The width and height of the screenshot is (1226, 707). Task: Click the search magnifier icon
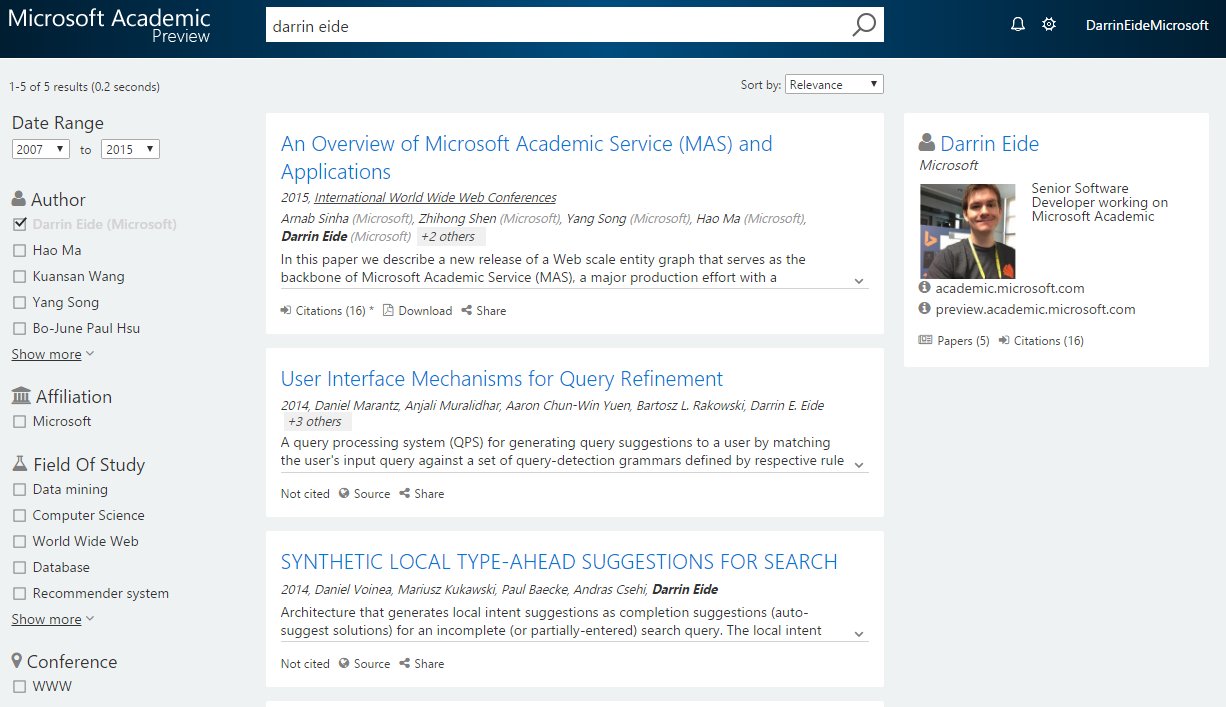pos(864,25)
